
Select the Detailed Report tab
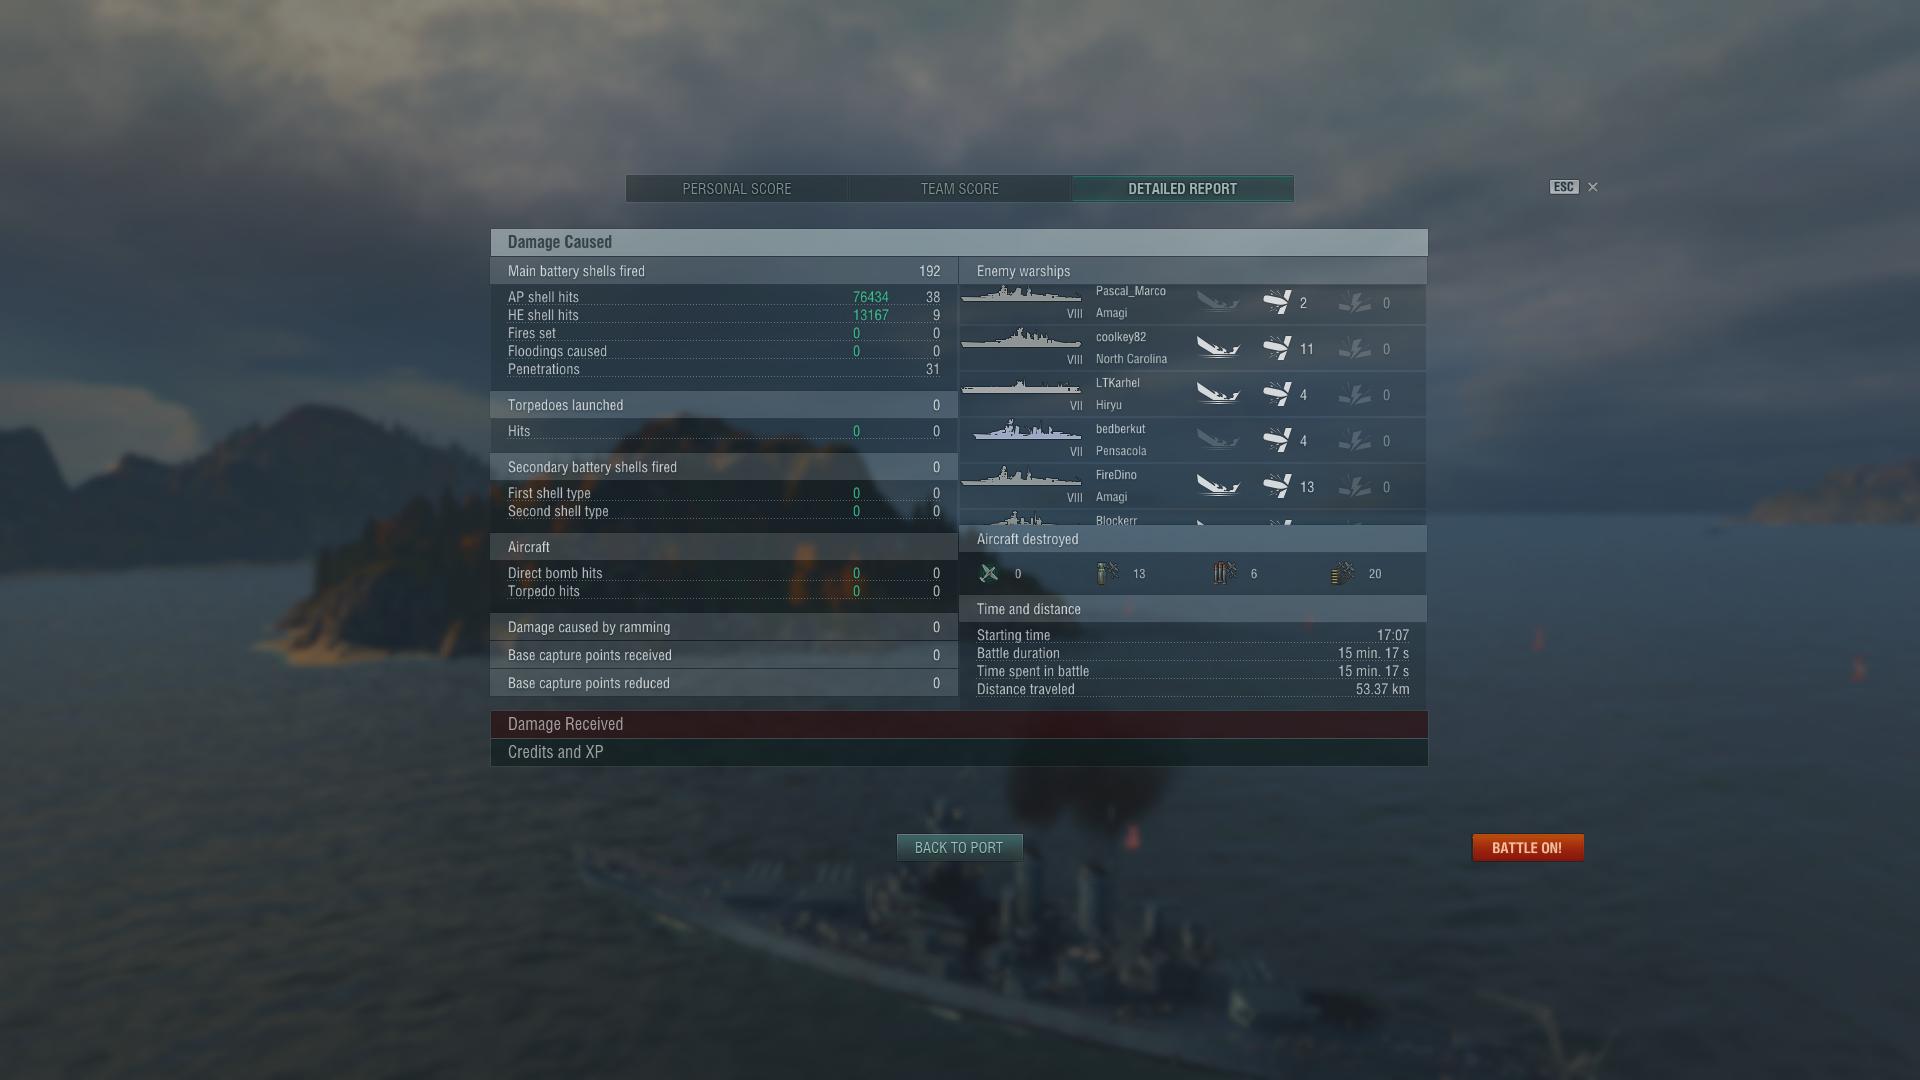pyautogui.click(x=1183, y=189)
